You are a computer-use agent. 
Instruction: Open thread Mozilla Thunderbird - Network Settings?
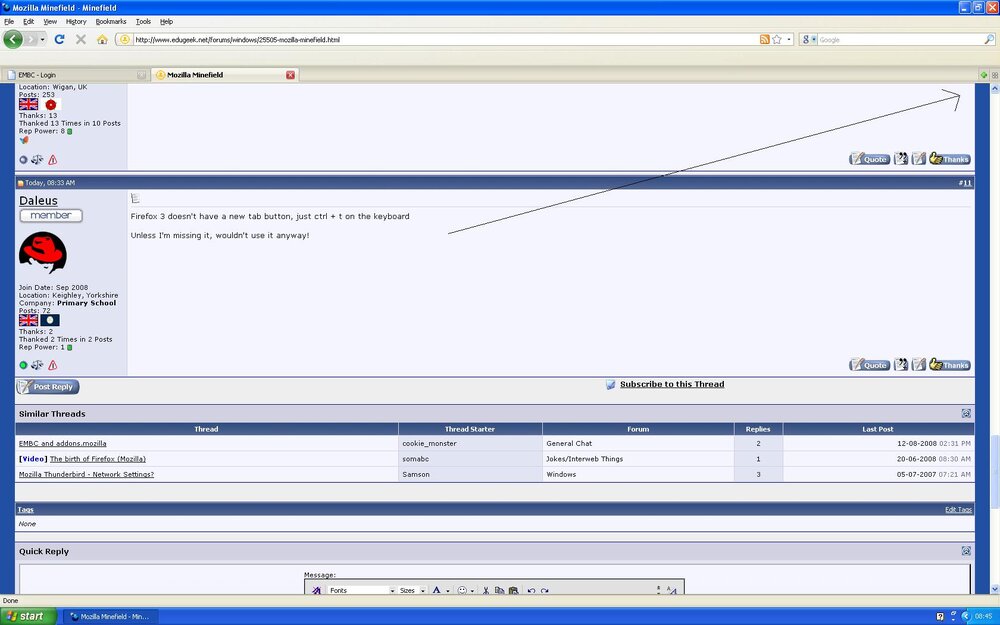[86, 474]
